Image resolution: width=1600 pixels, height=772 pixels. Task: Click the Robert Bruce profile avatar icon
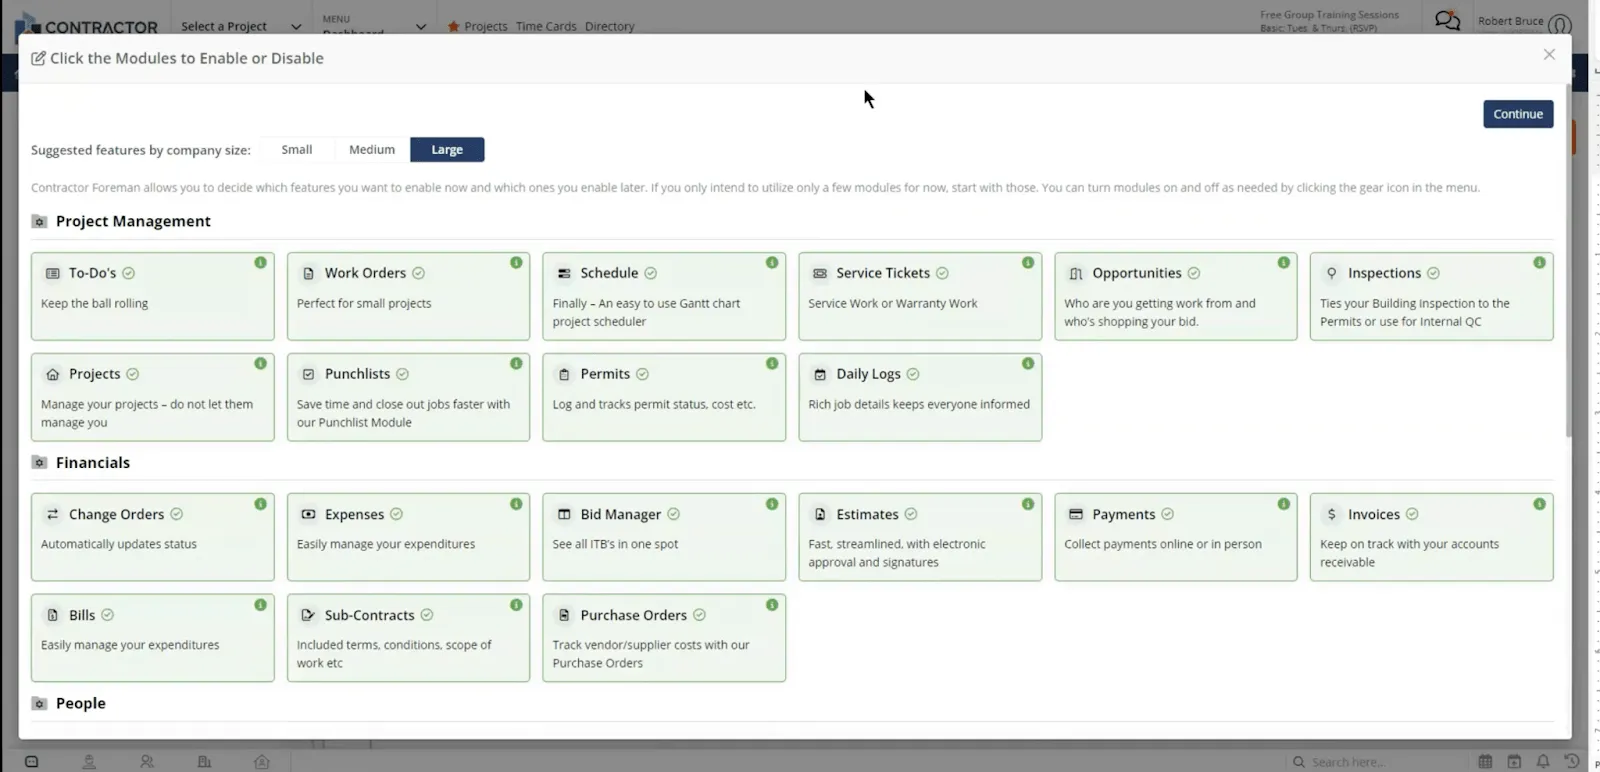[x=1559, y=24]
